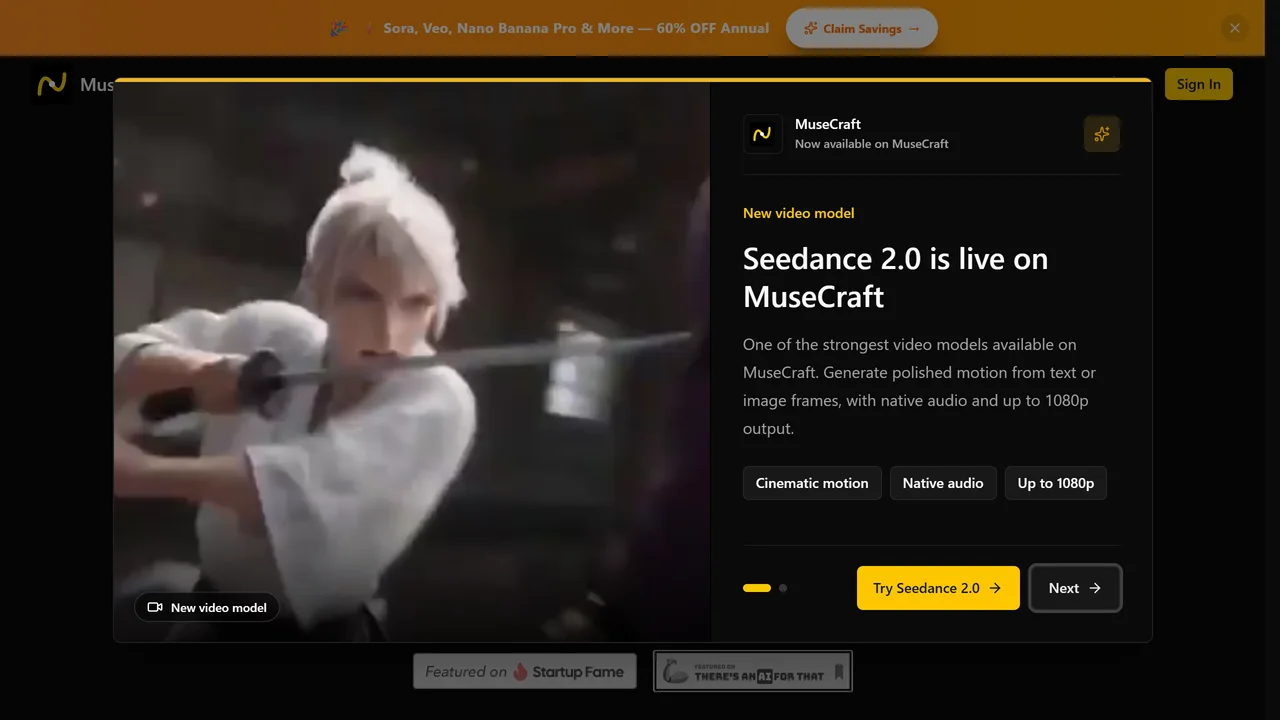1280x720 pixels.
Task: Open the There's An AI For That badge
Action: tap(753, 672)
